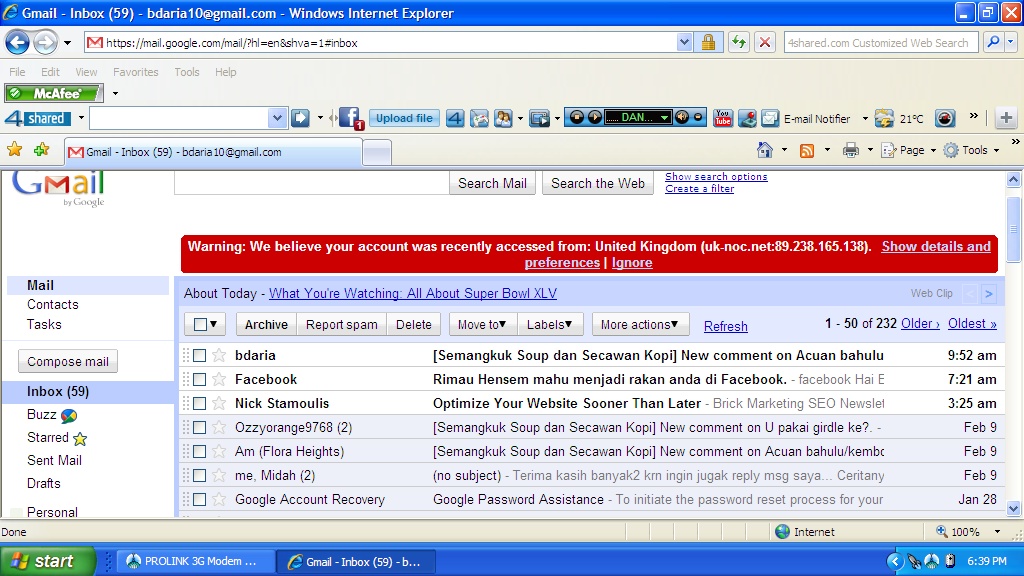Tick the checkbox for the bdaria email

click(x=200, y=355)
